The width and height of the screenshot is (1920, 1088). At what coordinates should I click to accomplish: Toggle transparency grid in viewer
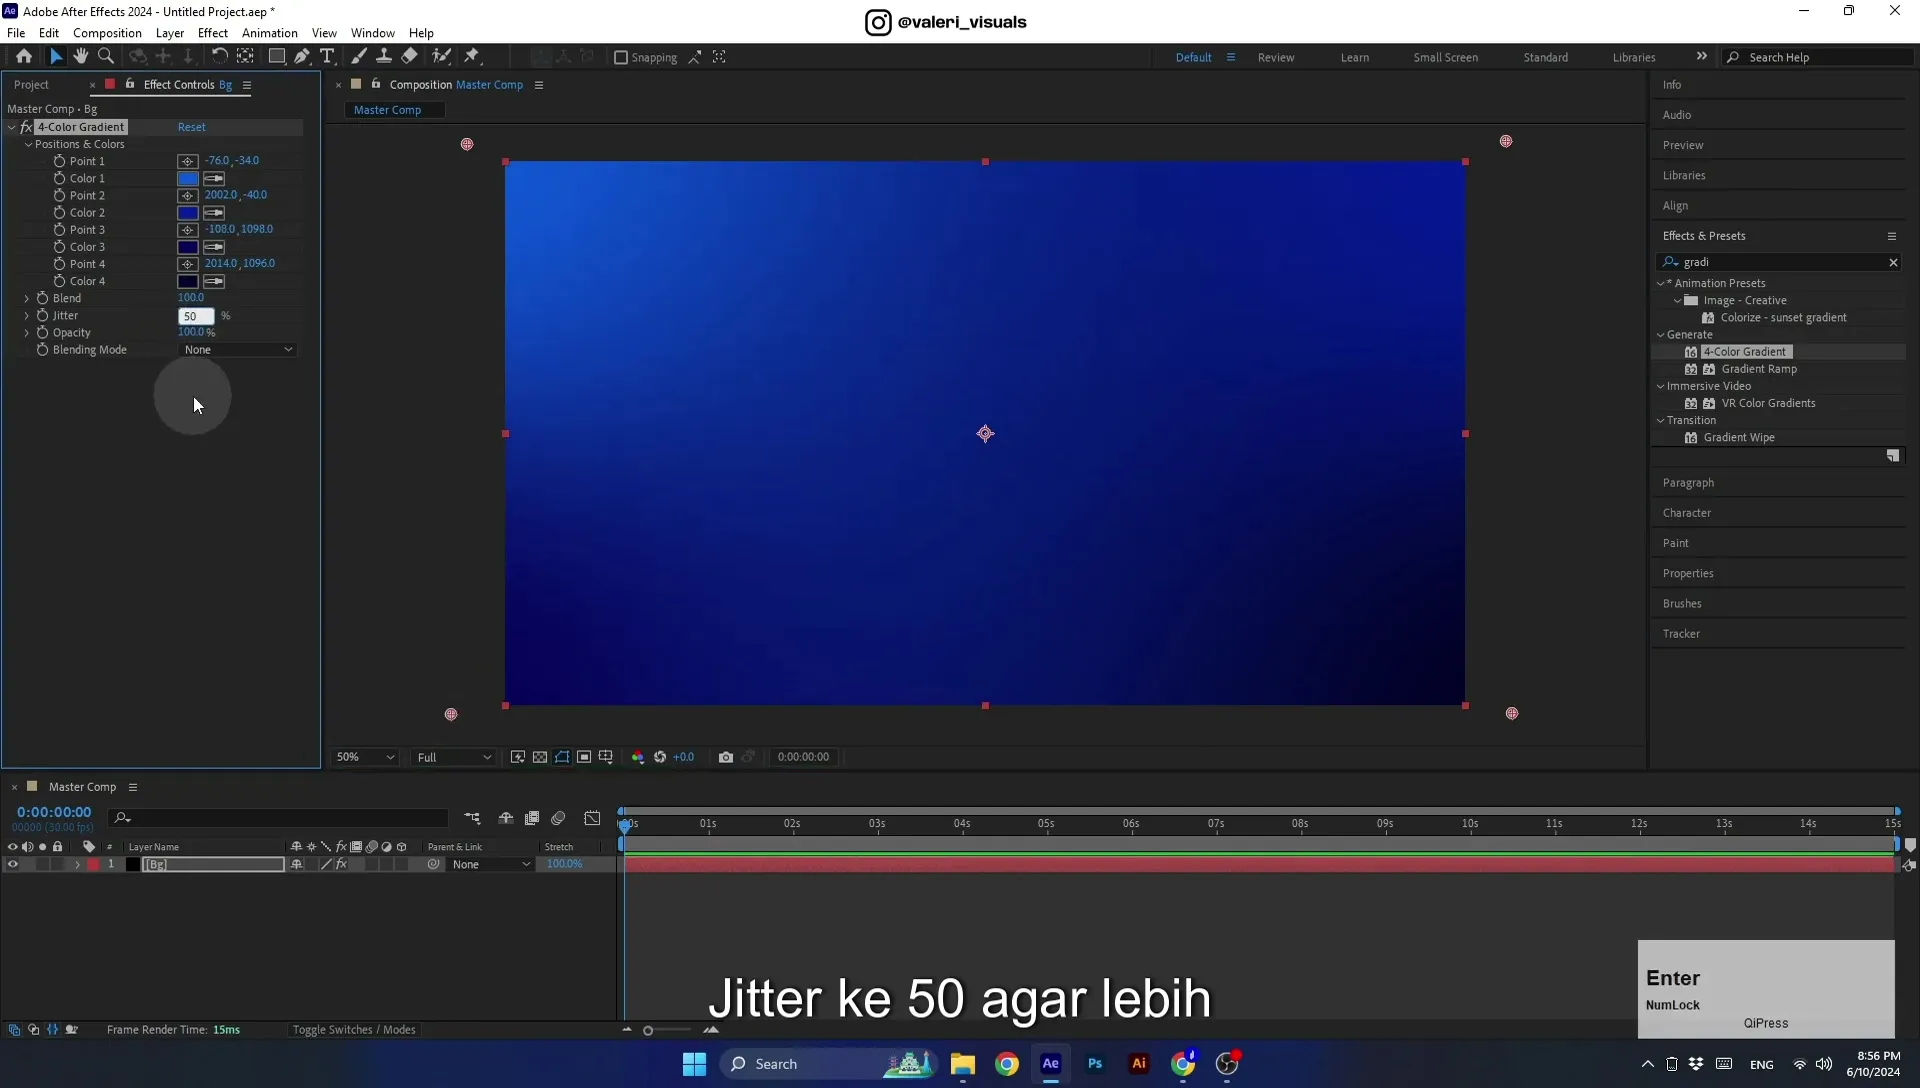[540, 757]
